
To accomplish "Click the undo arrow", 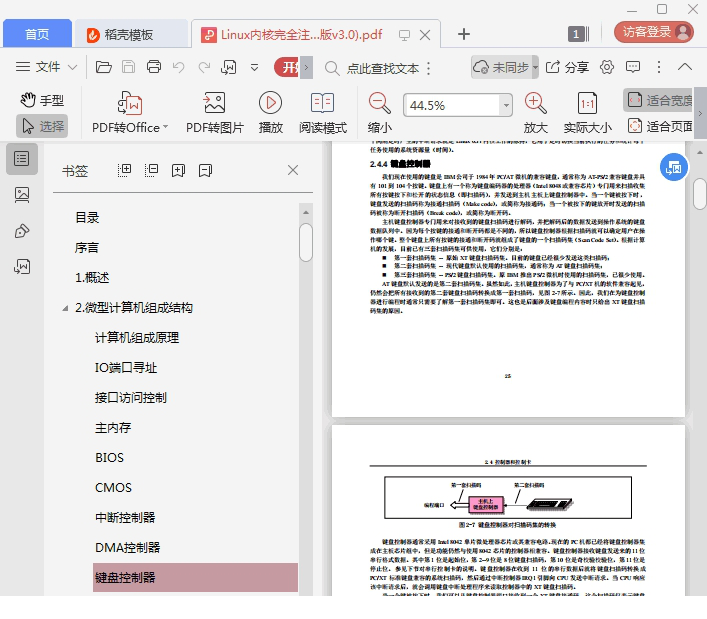I will click(179, 67).
